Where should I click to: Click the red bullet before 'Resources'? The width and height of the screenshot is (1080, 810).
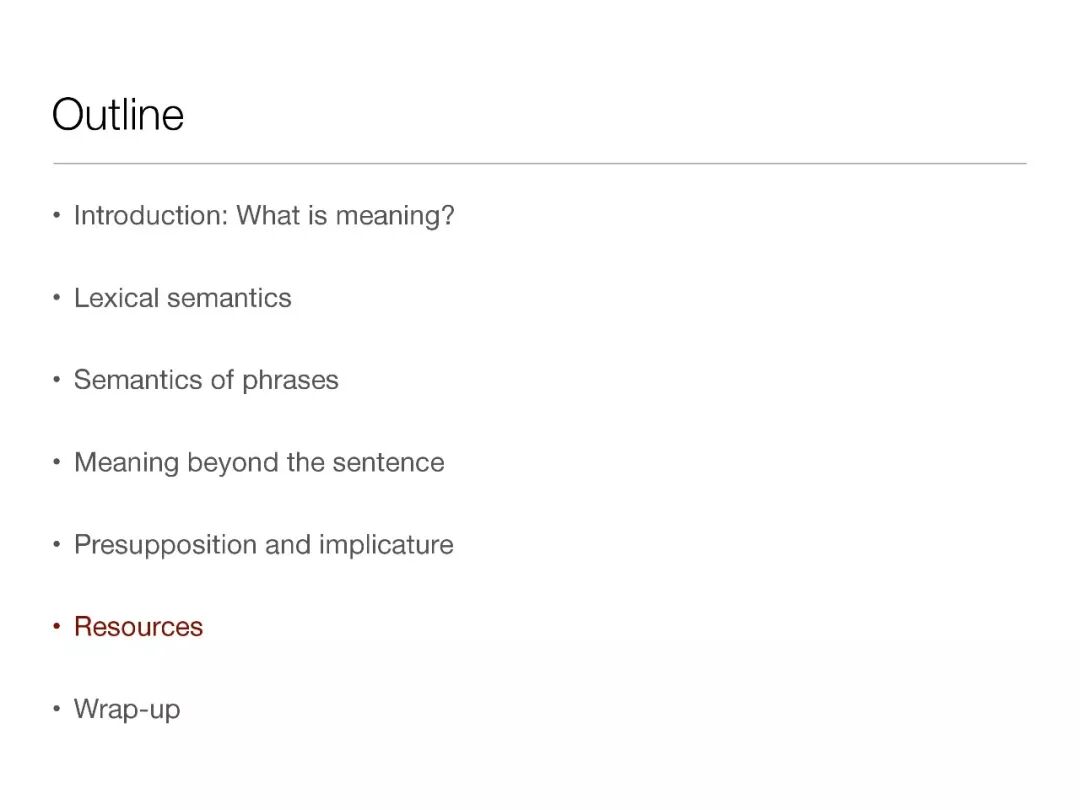57,628
